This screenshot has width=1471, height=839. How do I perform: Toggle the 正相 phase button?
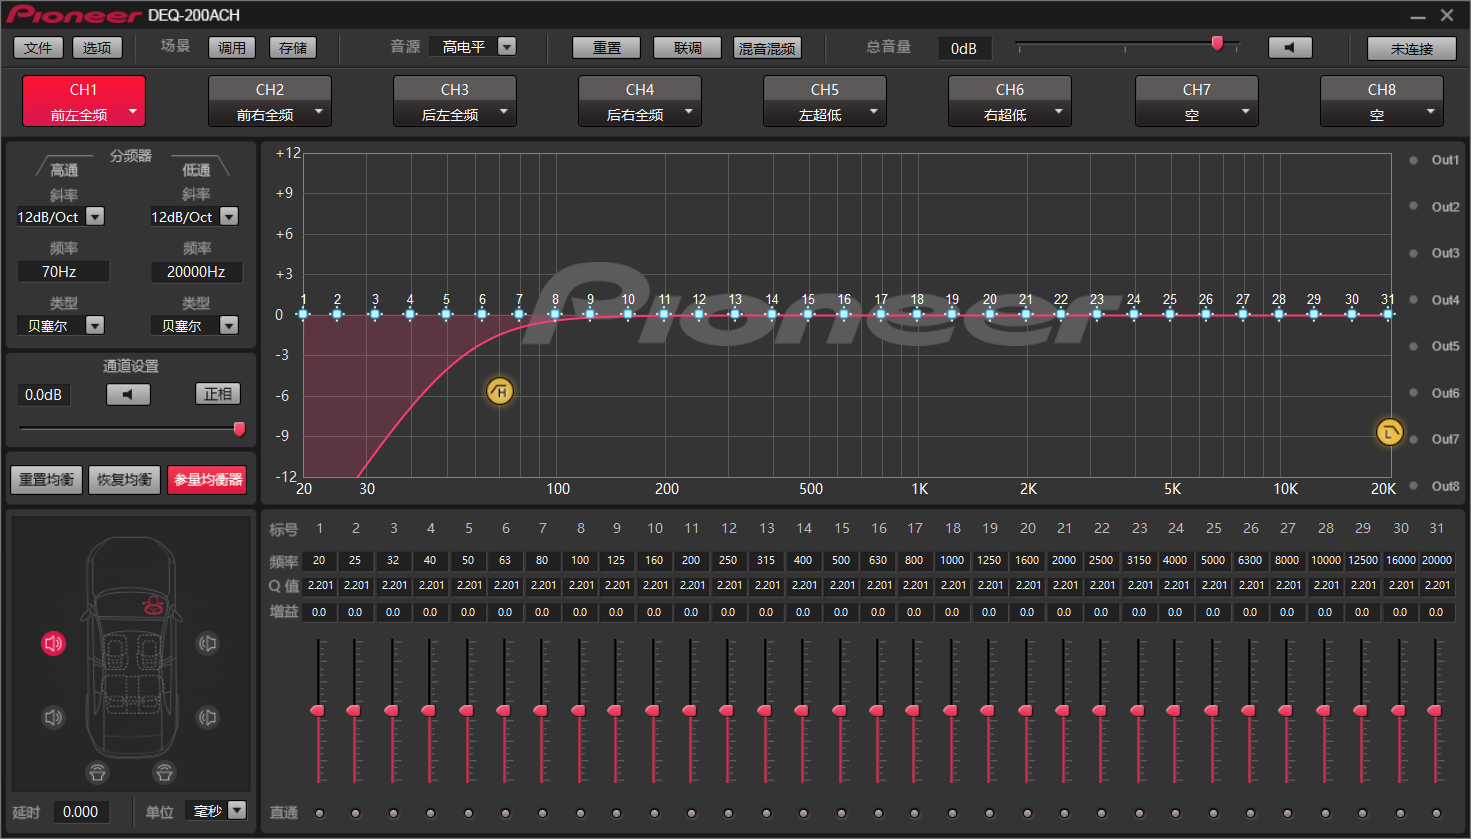tap(218, 394)
